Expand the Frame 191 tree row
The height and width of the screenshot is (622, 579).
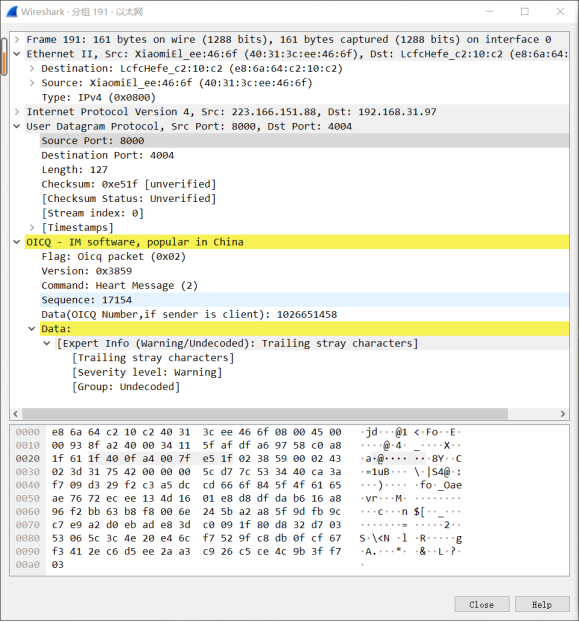tap(17, 40)
